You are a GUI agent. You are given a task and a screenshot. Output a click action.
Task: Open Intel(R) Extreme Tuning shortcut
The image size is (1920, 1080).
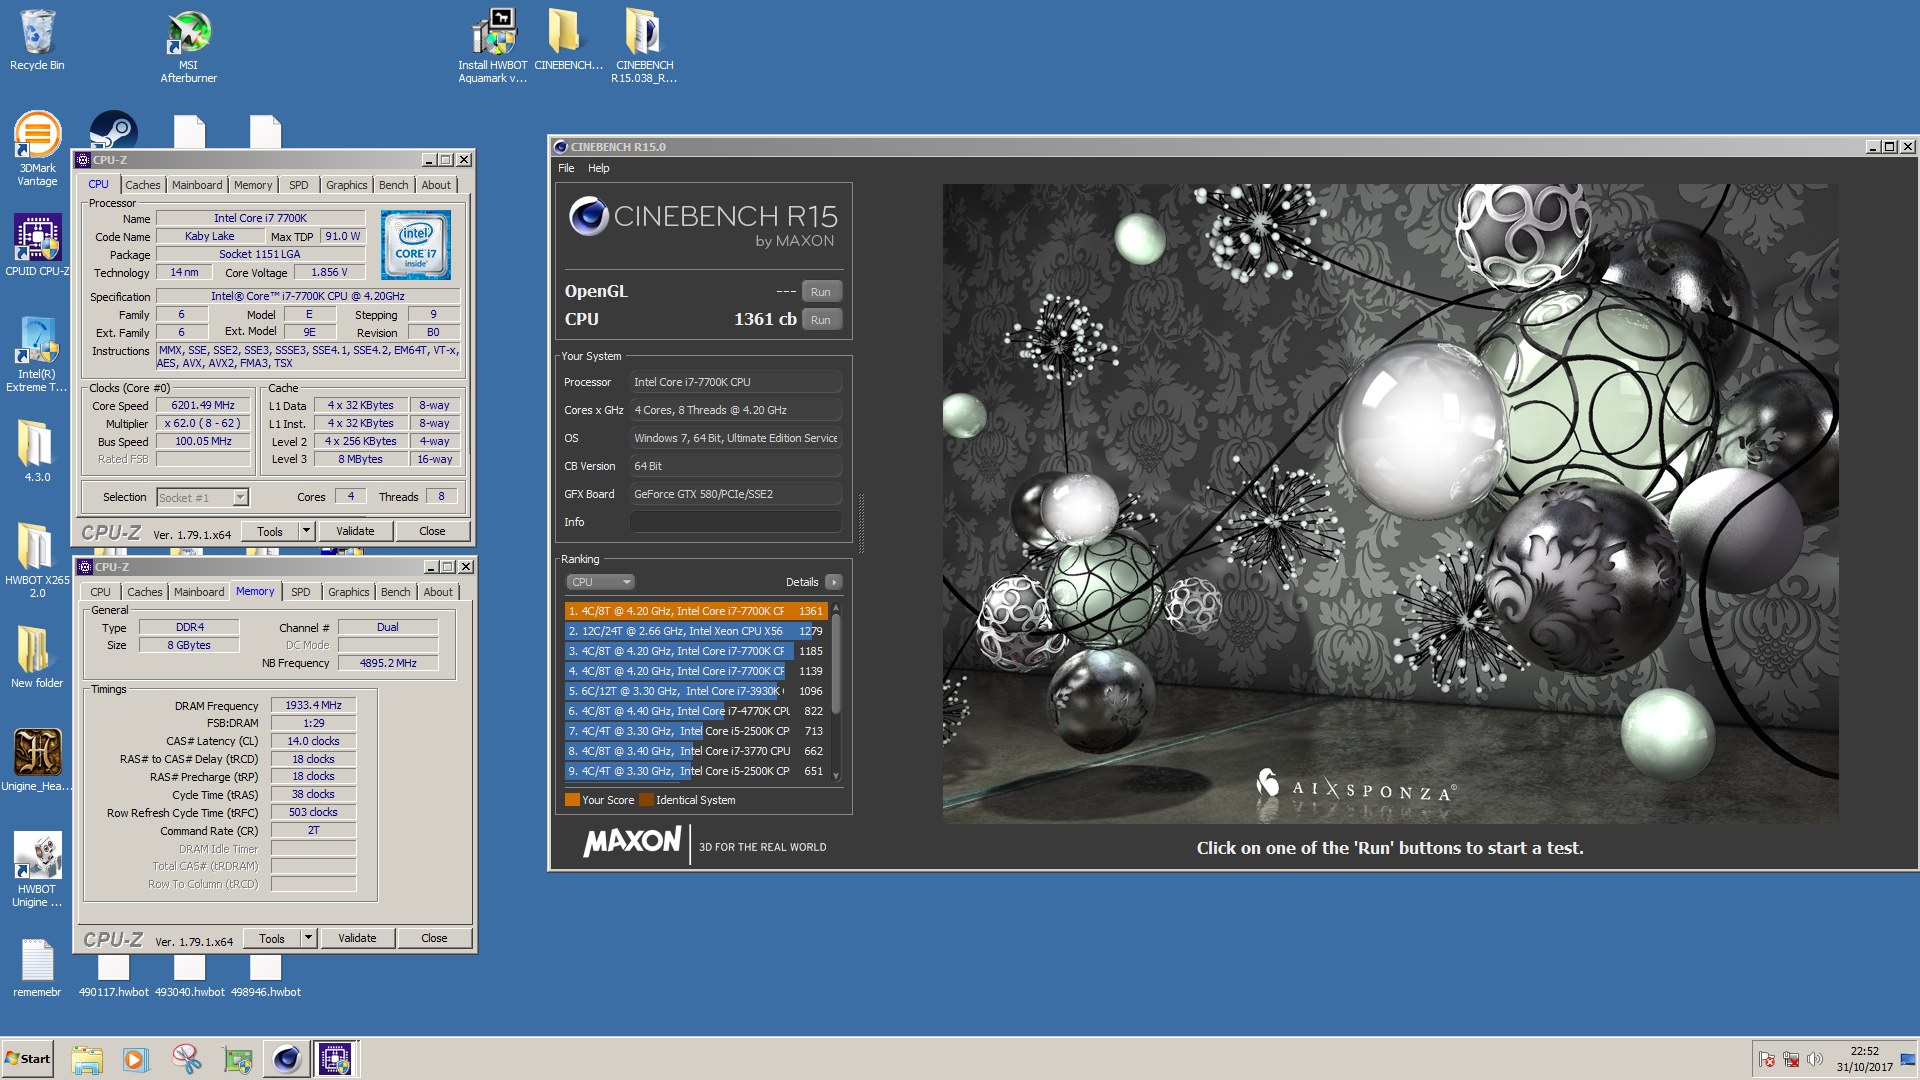click(37, 354)
